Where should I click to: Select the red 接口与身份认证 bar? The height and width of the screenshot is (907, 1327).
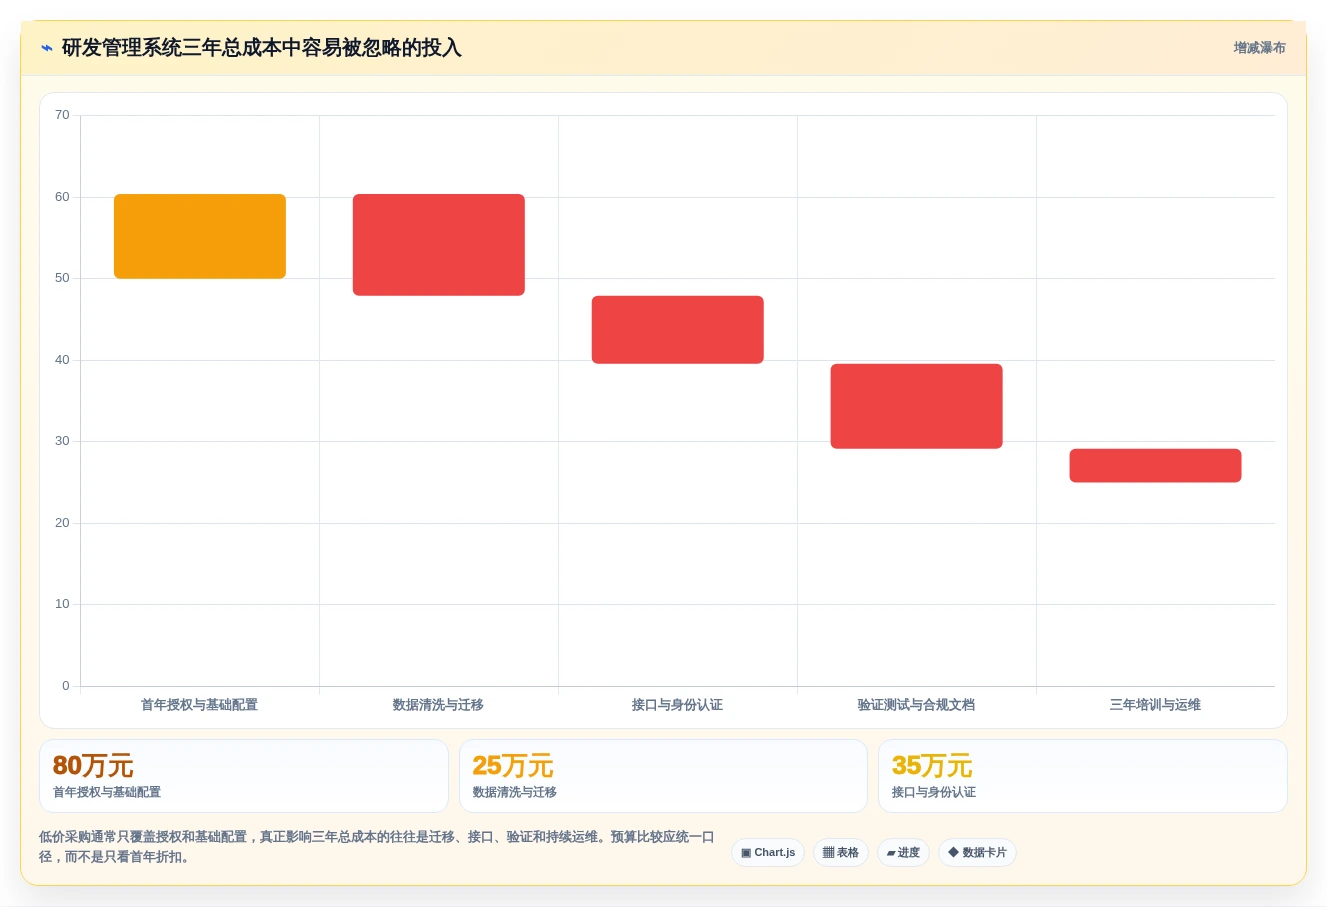(x=678, y=330)
